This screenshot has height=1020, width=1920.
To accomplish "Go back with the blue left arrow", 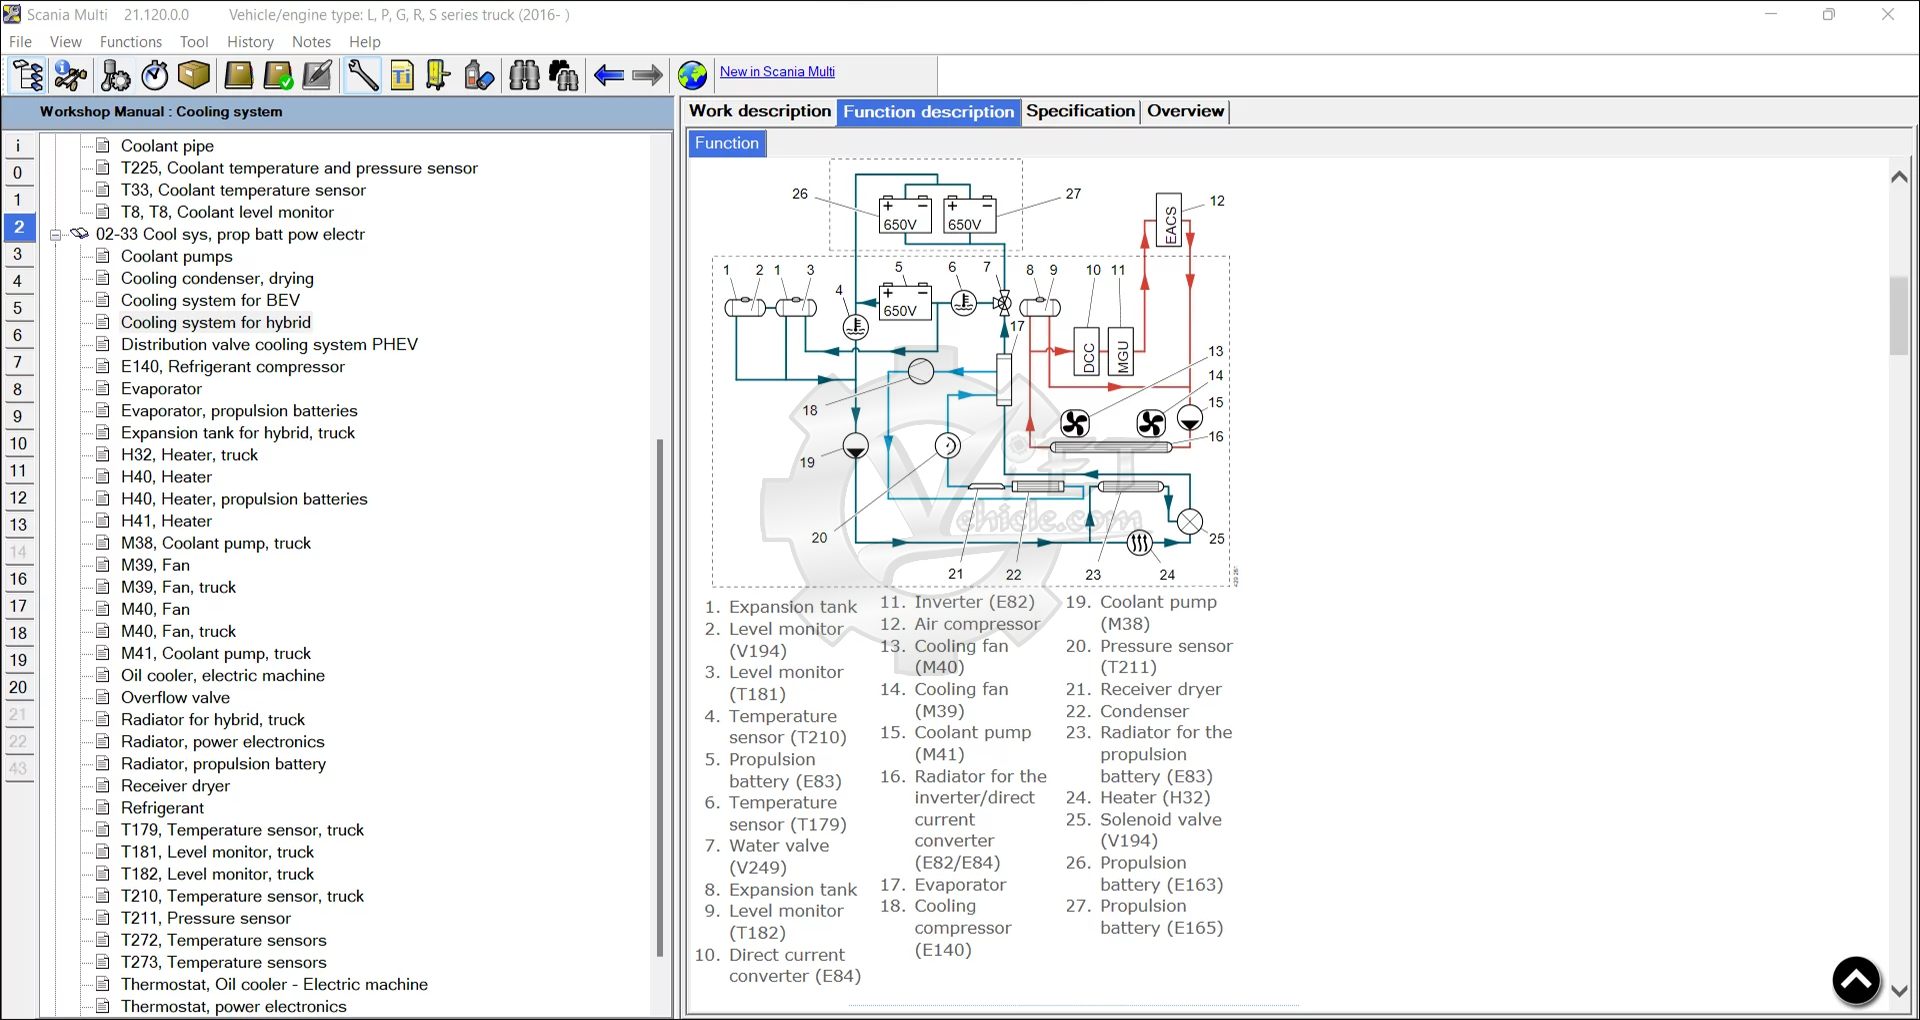I will pyautogui.click(x=608, y=75).
